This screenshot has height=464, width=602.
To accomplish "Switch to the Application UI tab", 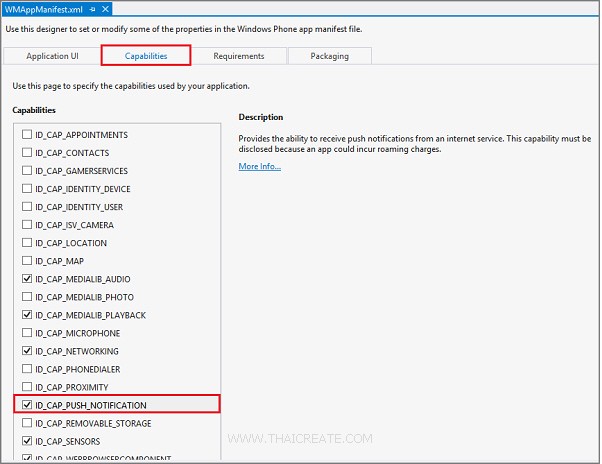I will pos(52,56).
